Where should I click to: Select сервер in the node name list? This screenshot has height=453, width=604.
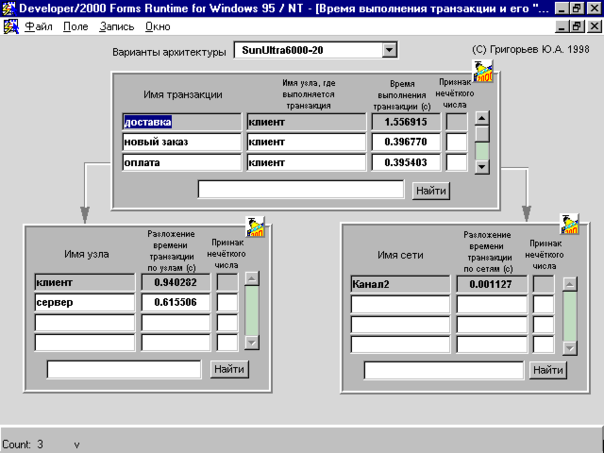point(85,302)
